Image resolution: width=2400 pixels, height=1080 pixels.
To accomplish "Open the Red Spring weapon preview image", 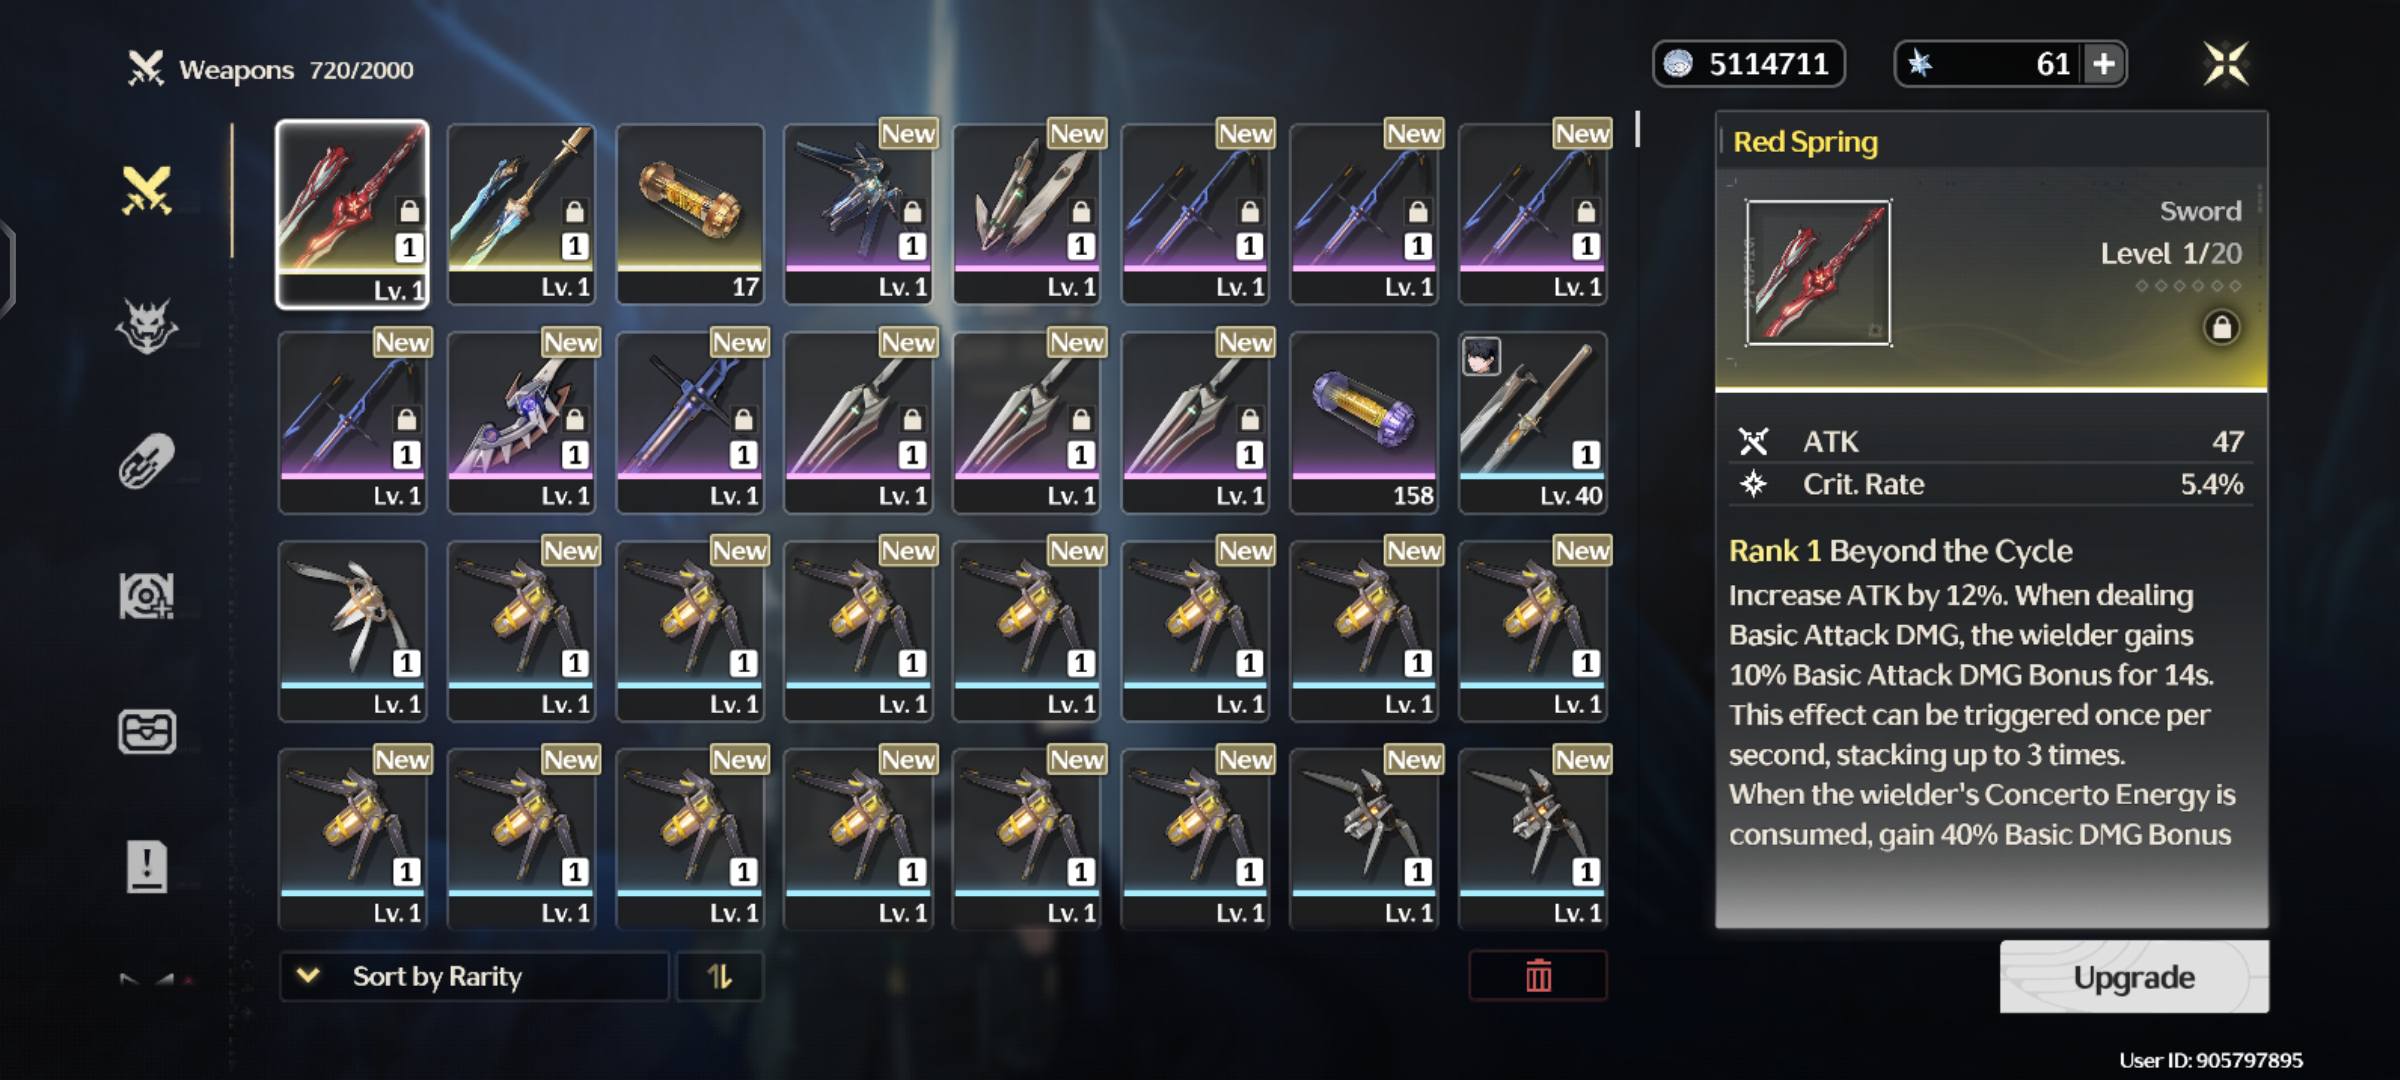I will 1818,273.
